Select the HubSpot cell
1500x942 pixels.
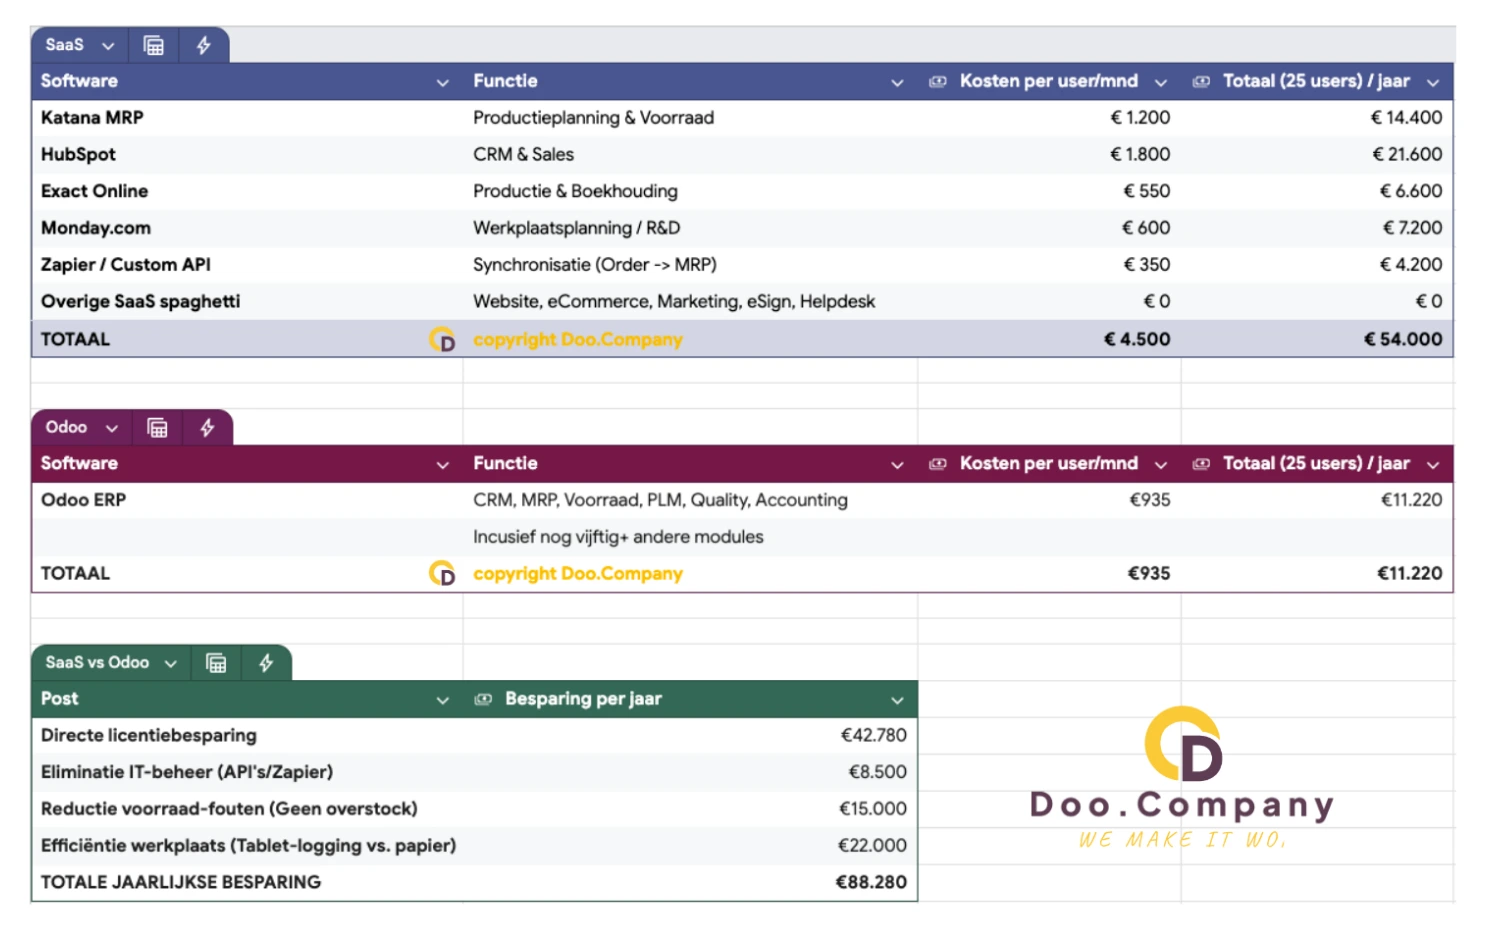pos(247,155)
